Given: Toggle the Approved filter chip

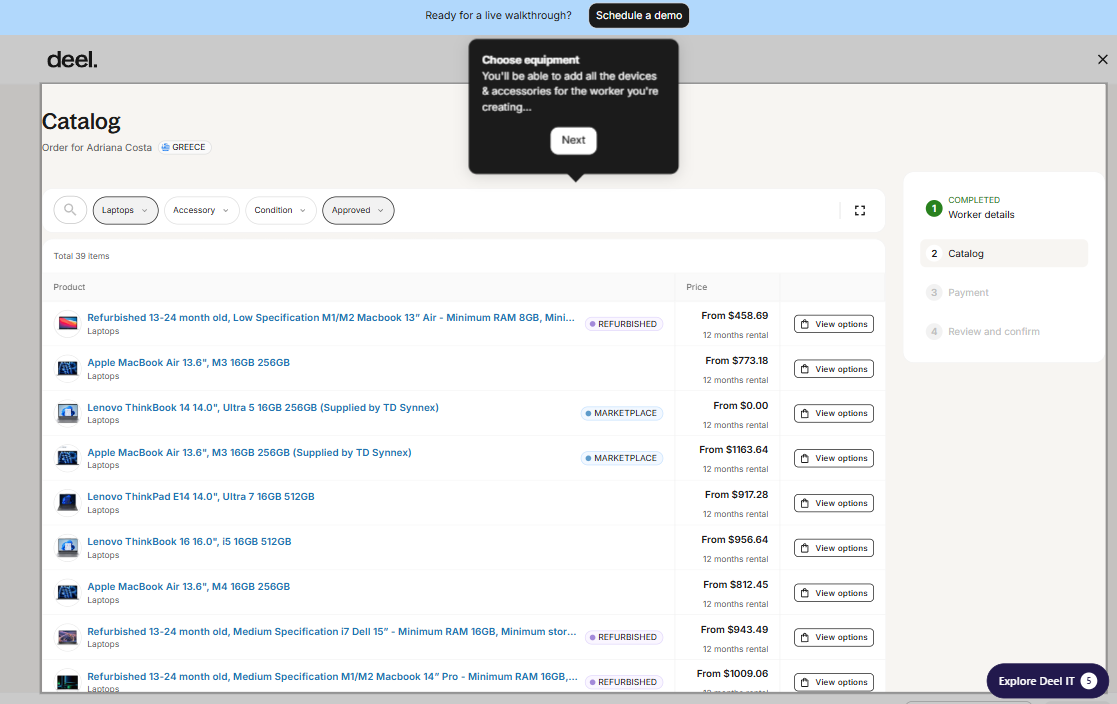Looking at the screenshot, I should pos(357,210).
